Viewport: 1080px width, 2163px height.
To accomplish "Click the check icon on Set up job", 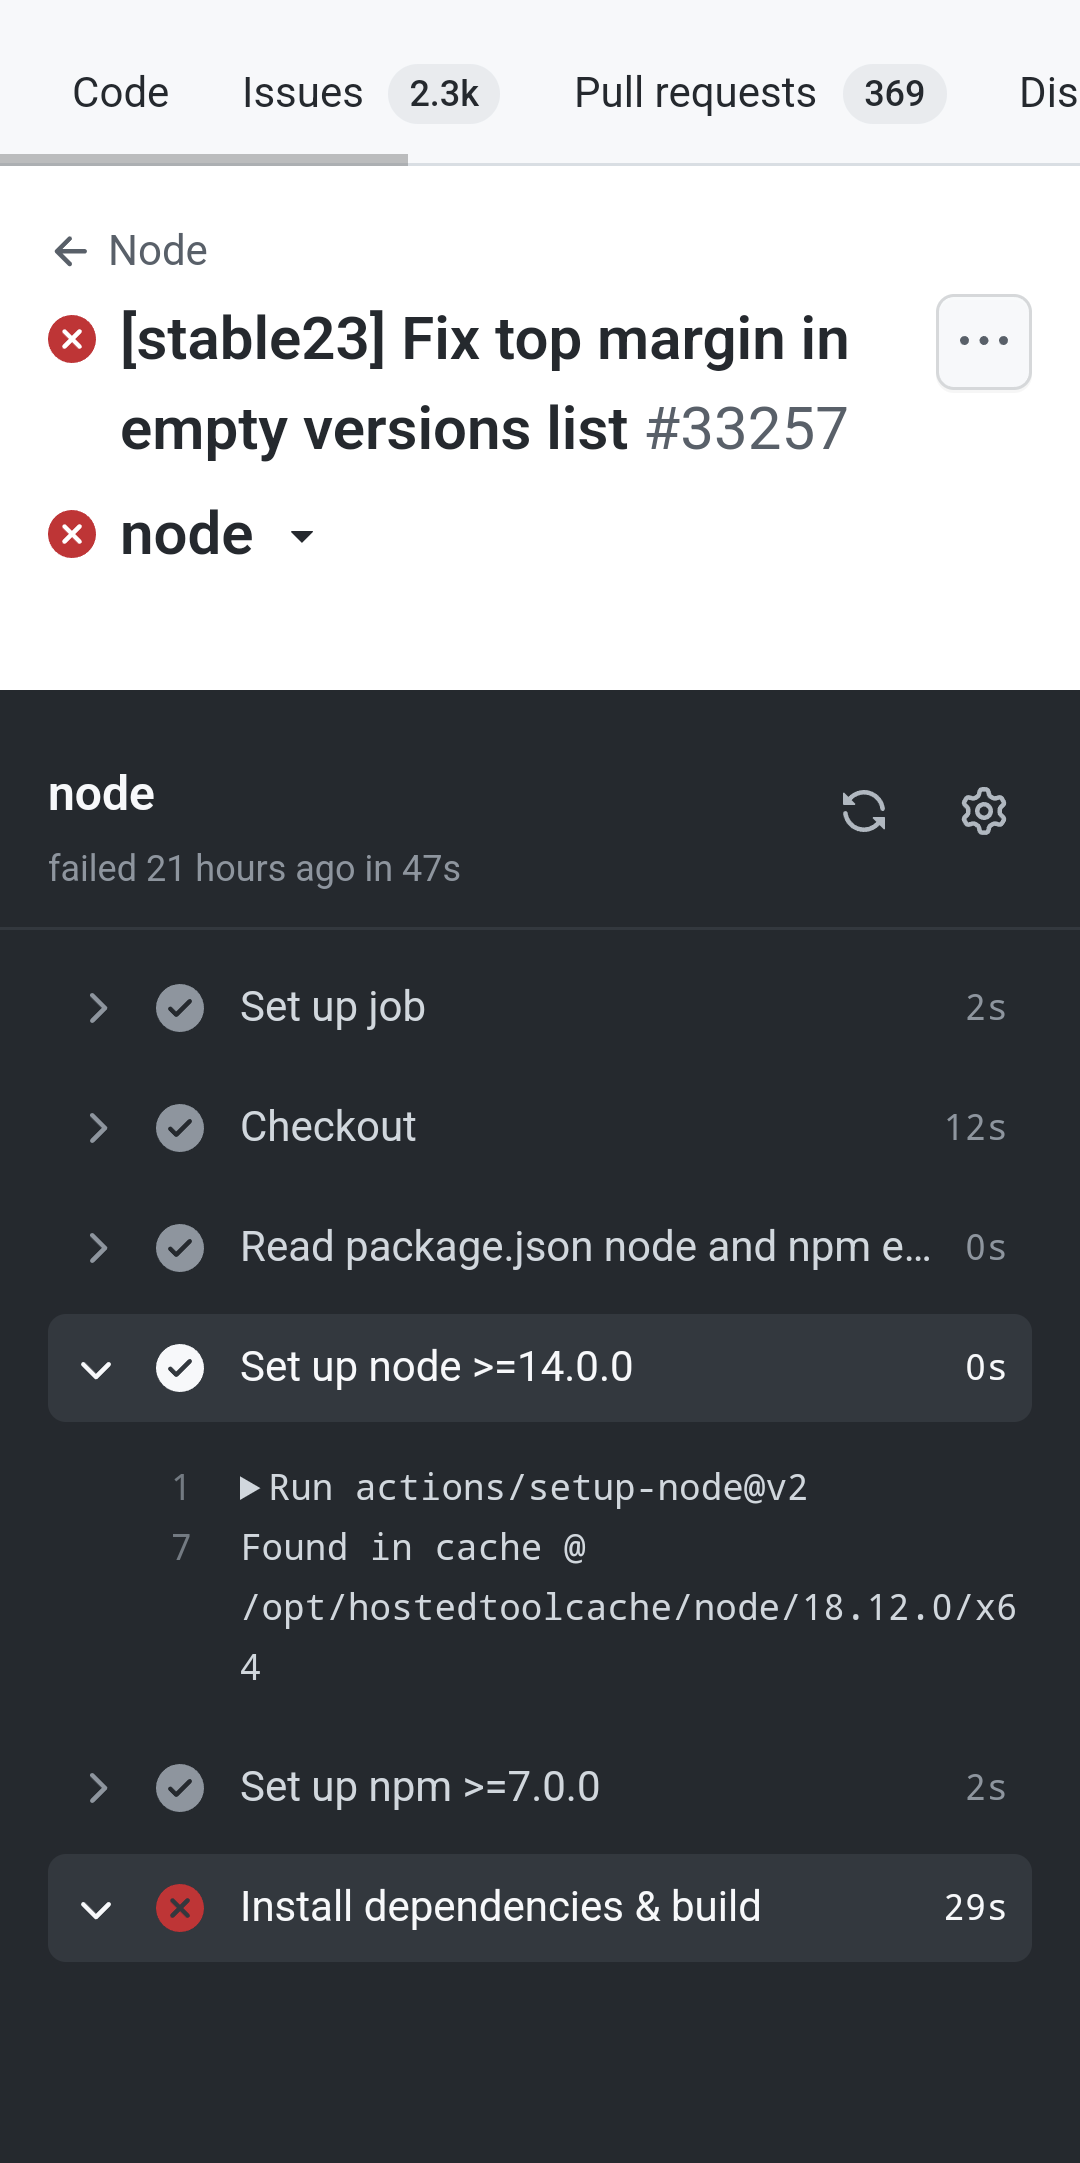I will tap(180, 1007).
